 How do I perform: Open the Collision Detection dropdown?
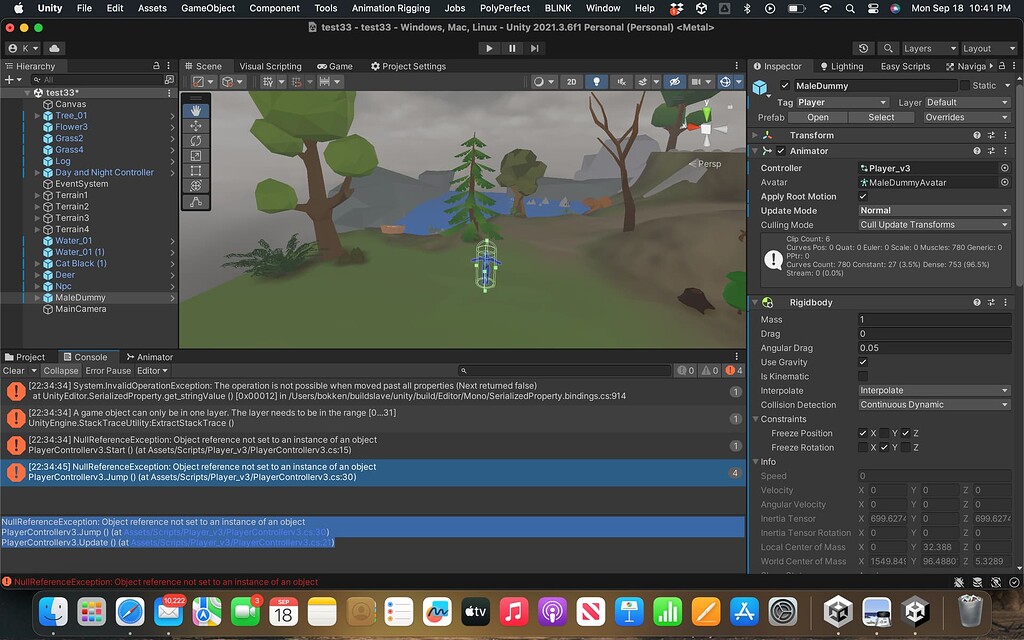coord(934,404)
